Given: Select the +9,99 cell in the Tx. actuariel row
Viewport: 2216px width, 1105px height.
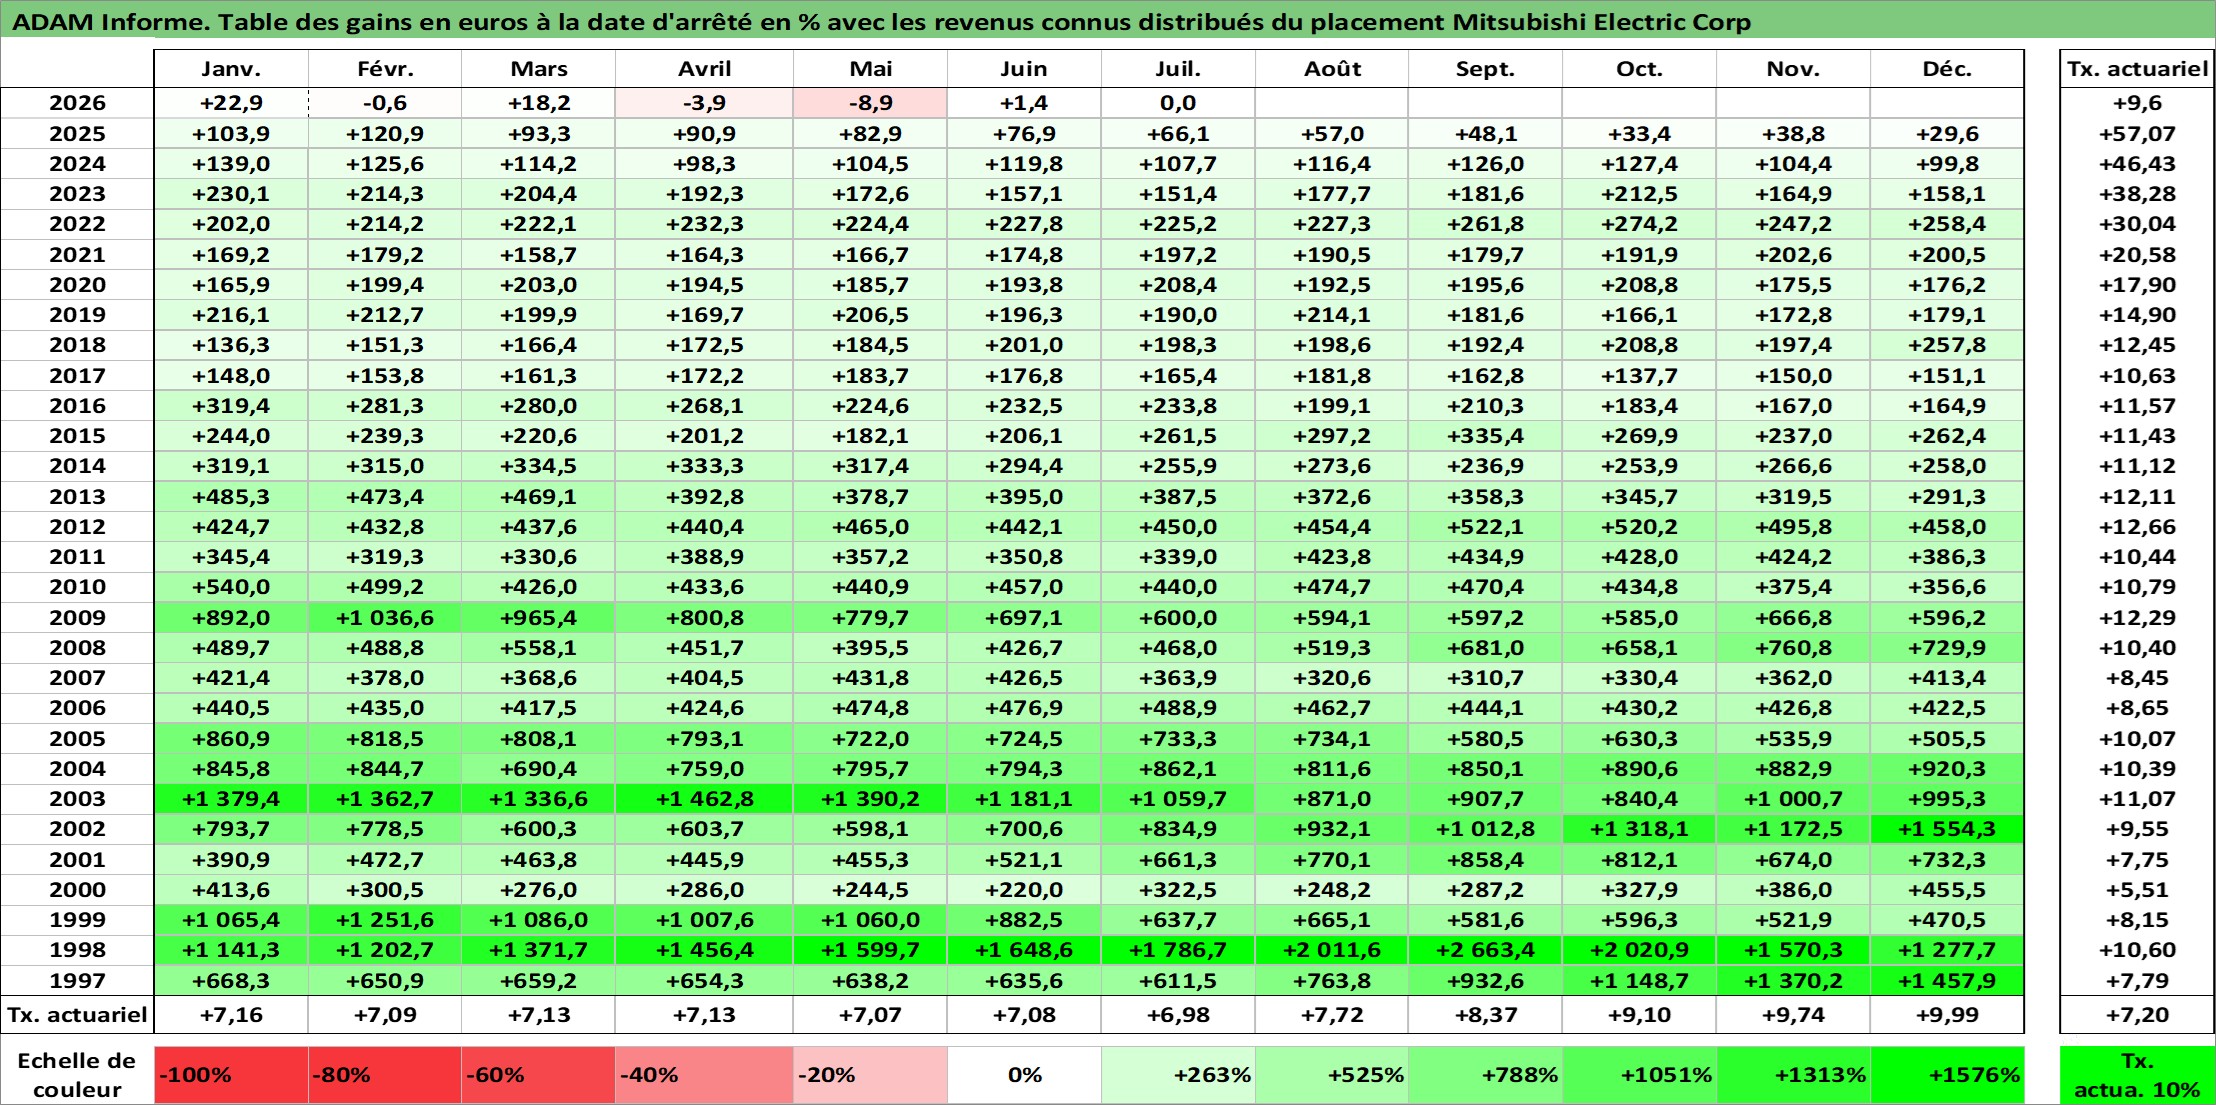Looking at the screenshot, I should [1947, 1015].
